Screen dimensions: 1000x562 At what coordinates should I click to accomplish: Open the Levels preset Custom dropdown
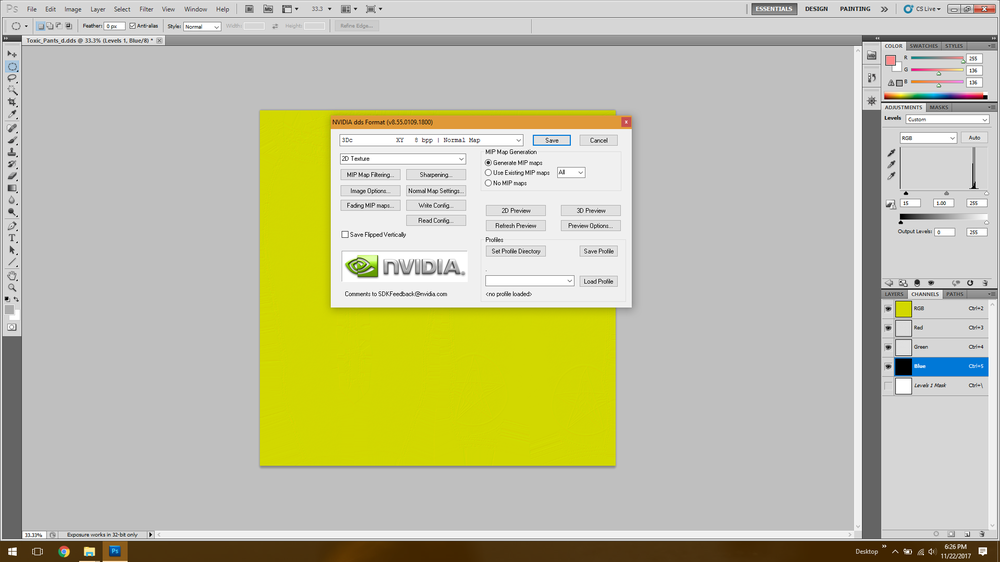click(x=946, y=119)
